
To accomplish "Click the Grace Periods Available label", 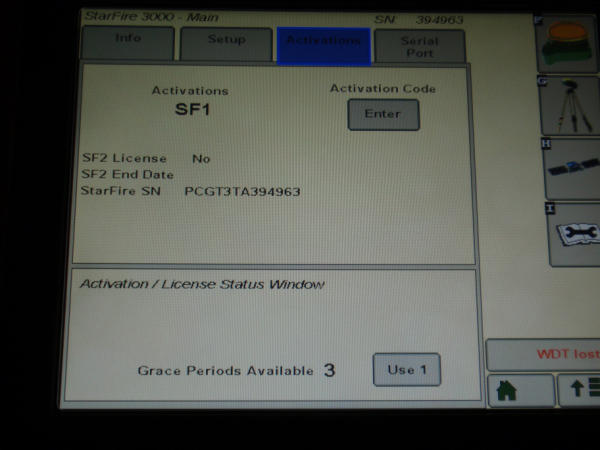I will tap(225, 371).
